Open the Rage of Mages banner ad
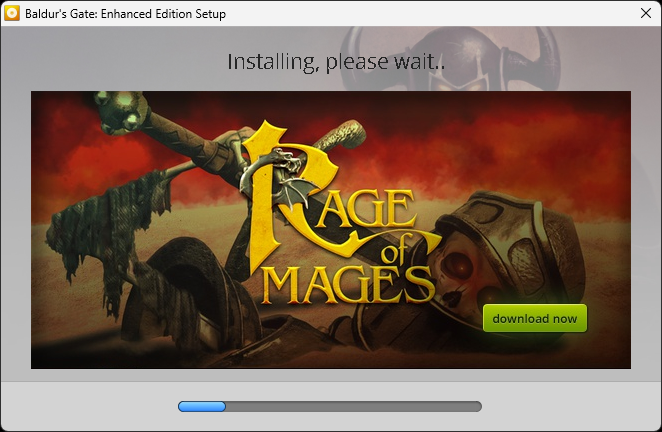 [x=331, y=230]
